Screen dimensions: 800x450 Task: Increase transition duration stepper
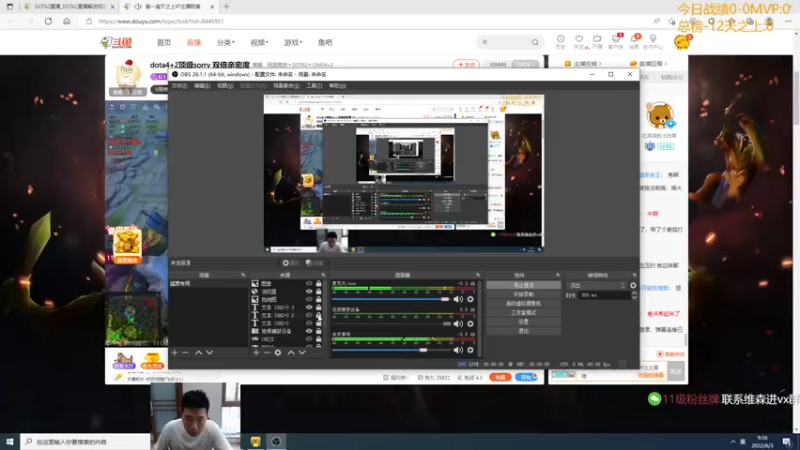pyautogui.click(x=634, y=293)
